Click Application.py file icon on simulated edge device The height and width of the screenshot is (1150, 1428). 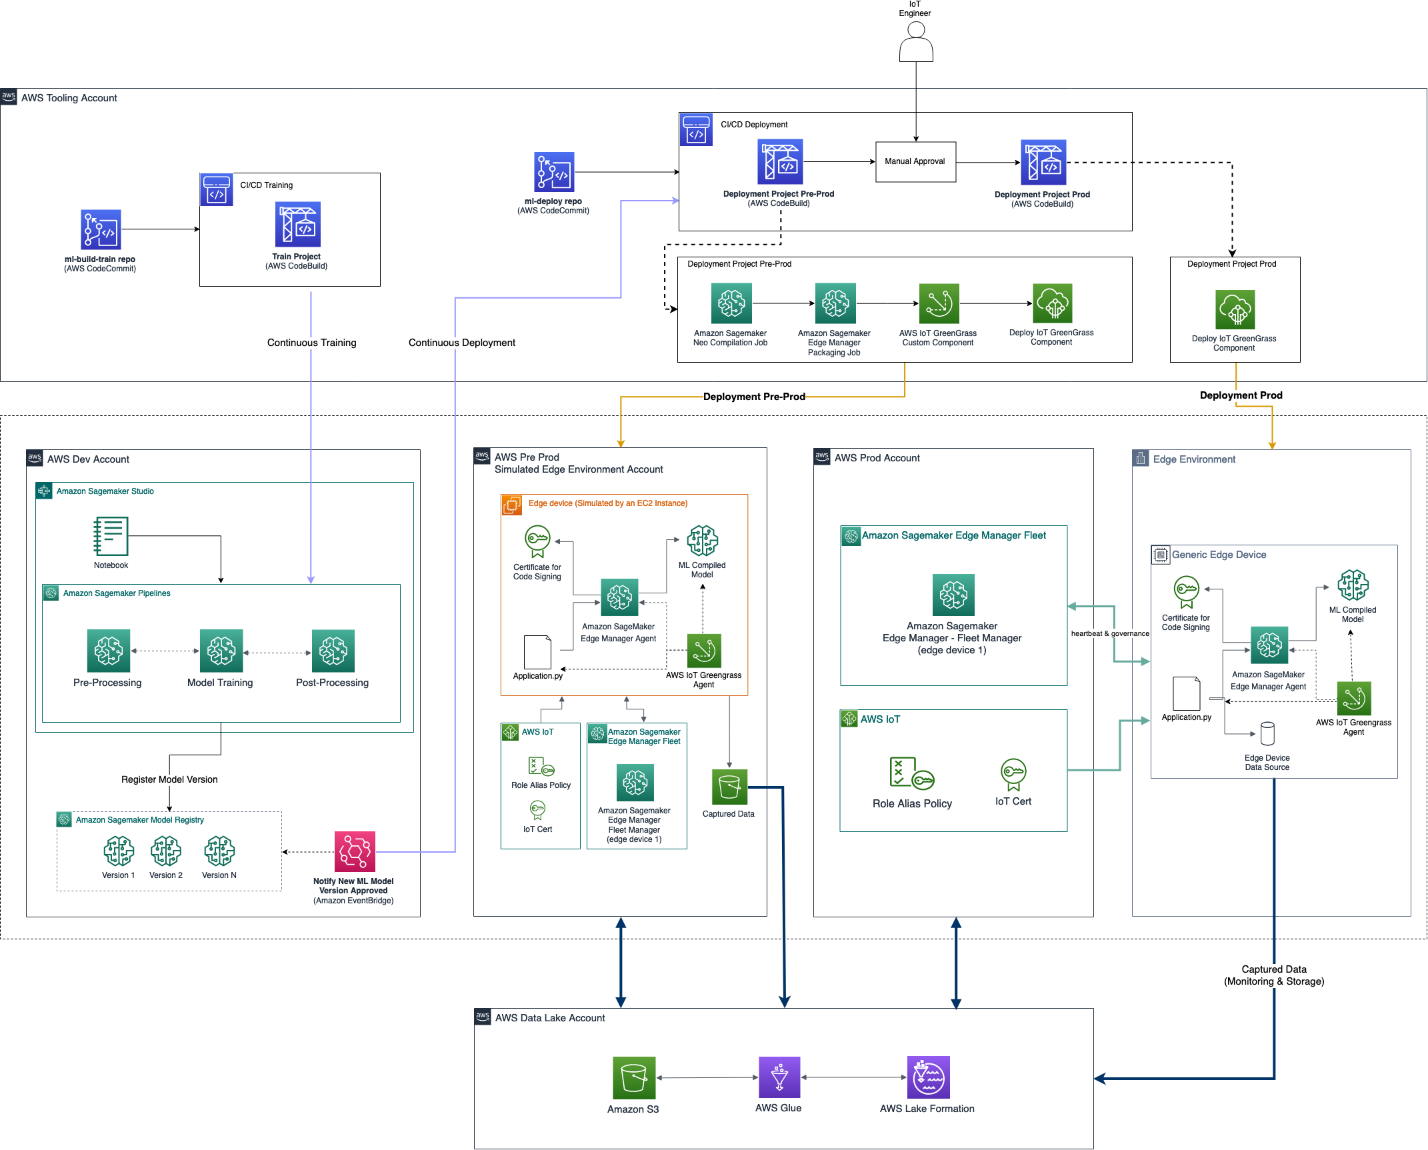[x=538, y=652]
